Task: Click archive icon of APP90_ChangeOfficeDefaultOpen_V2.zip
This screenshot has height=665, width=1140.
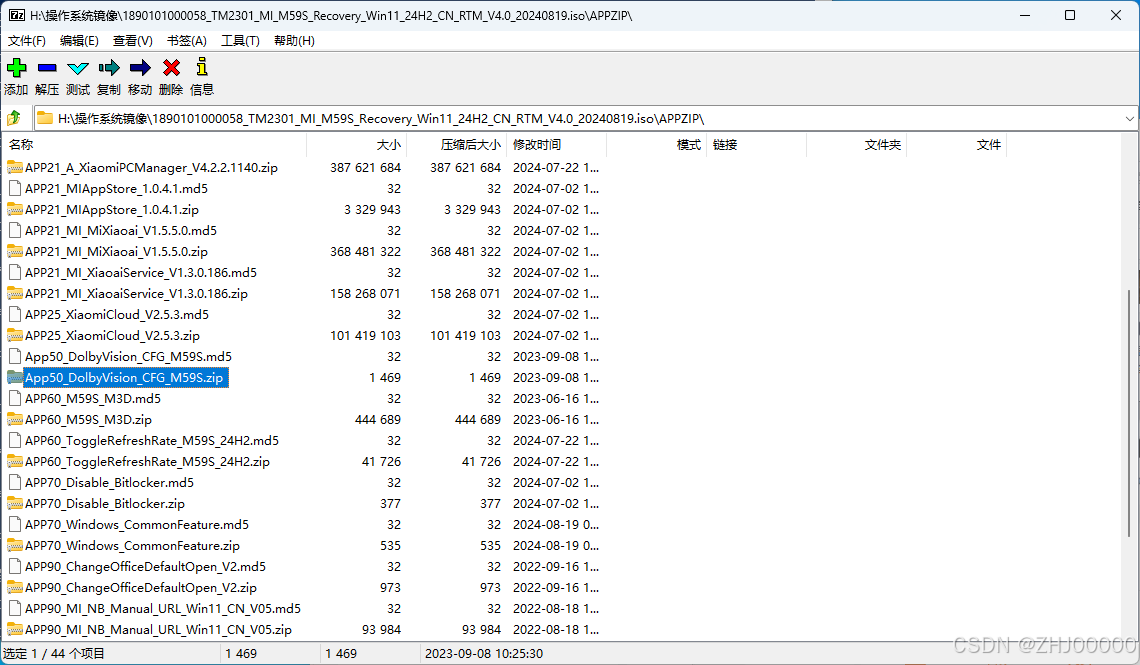Action: click(x=15, y=587)
